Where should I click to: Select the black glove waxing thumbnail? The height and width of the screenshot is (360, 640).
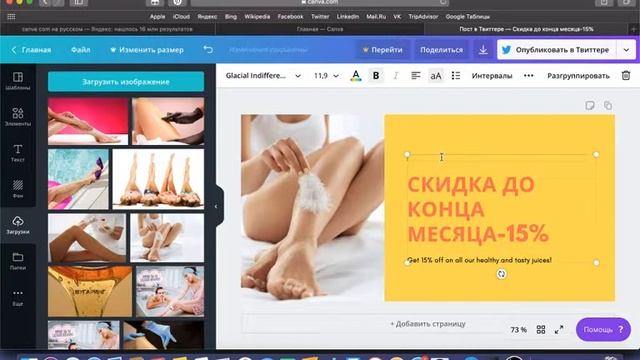click(x=168, y=121)
